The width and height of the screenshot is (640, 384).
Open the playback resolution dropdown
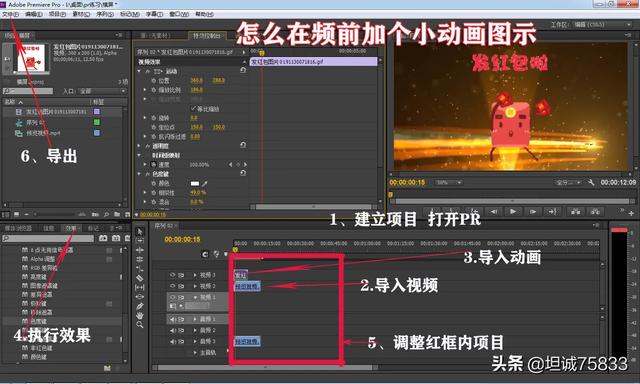(x=568, y=182)
